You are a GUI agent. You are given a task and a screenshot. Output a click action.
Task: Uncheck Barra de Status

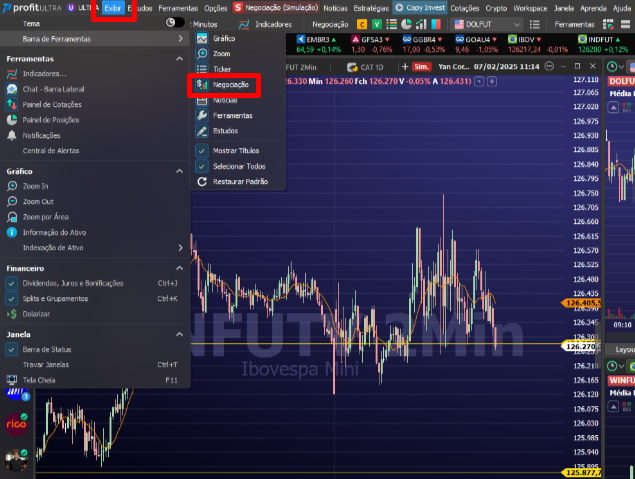pos(11,349)
